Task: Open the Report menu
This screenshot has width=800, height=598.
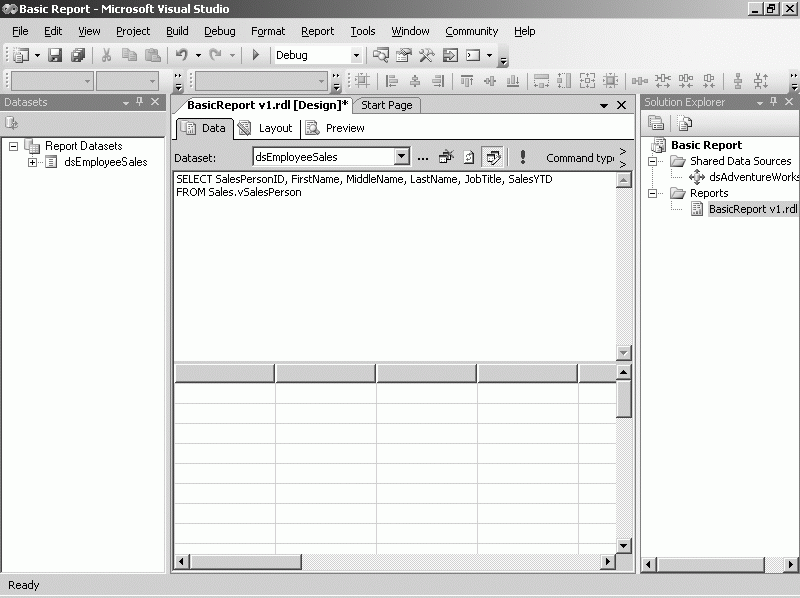Action: (317, 31)
